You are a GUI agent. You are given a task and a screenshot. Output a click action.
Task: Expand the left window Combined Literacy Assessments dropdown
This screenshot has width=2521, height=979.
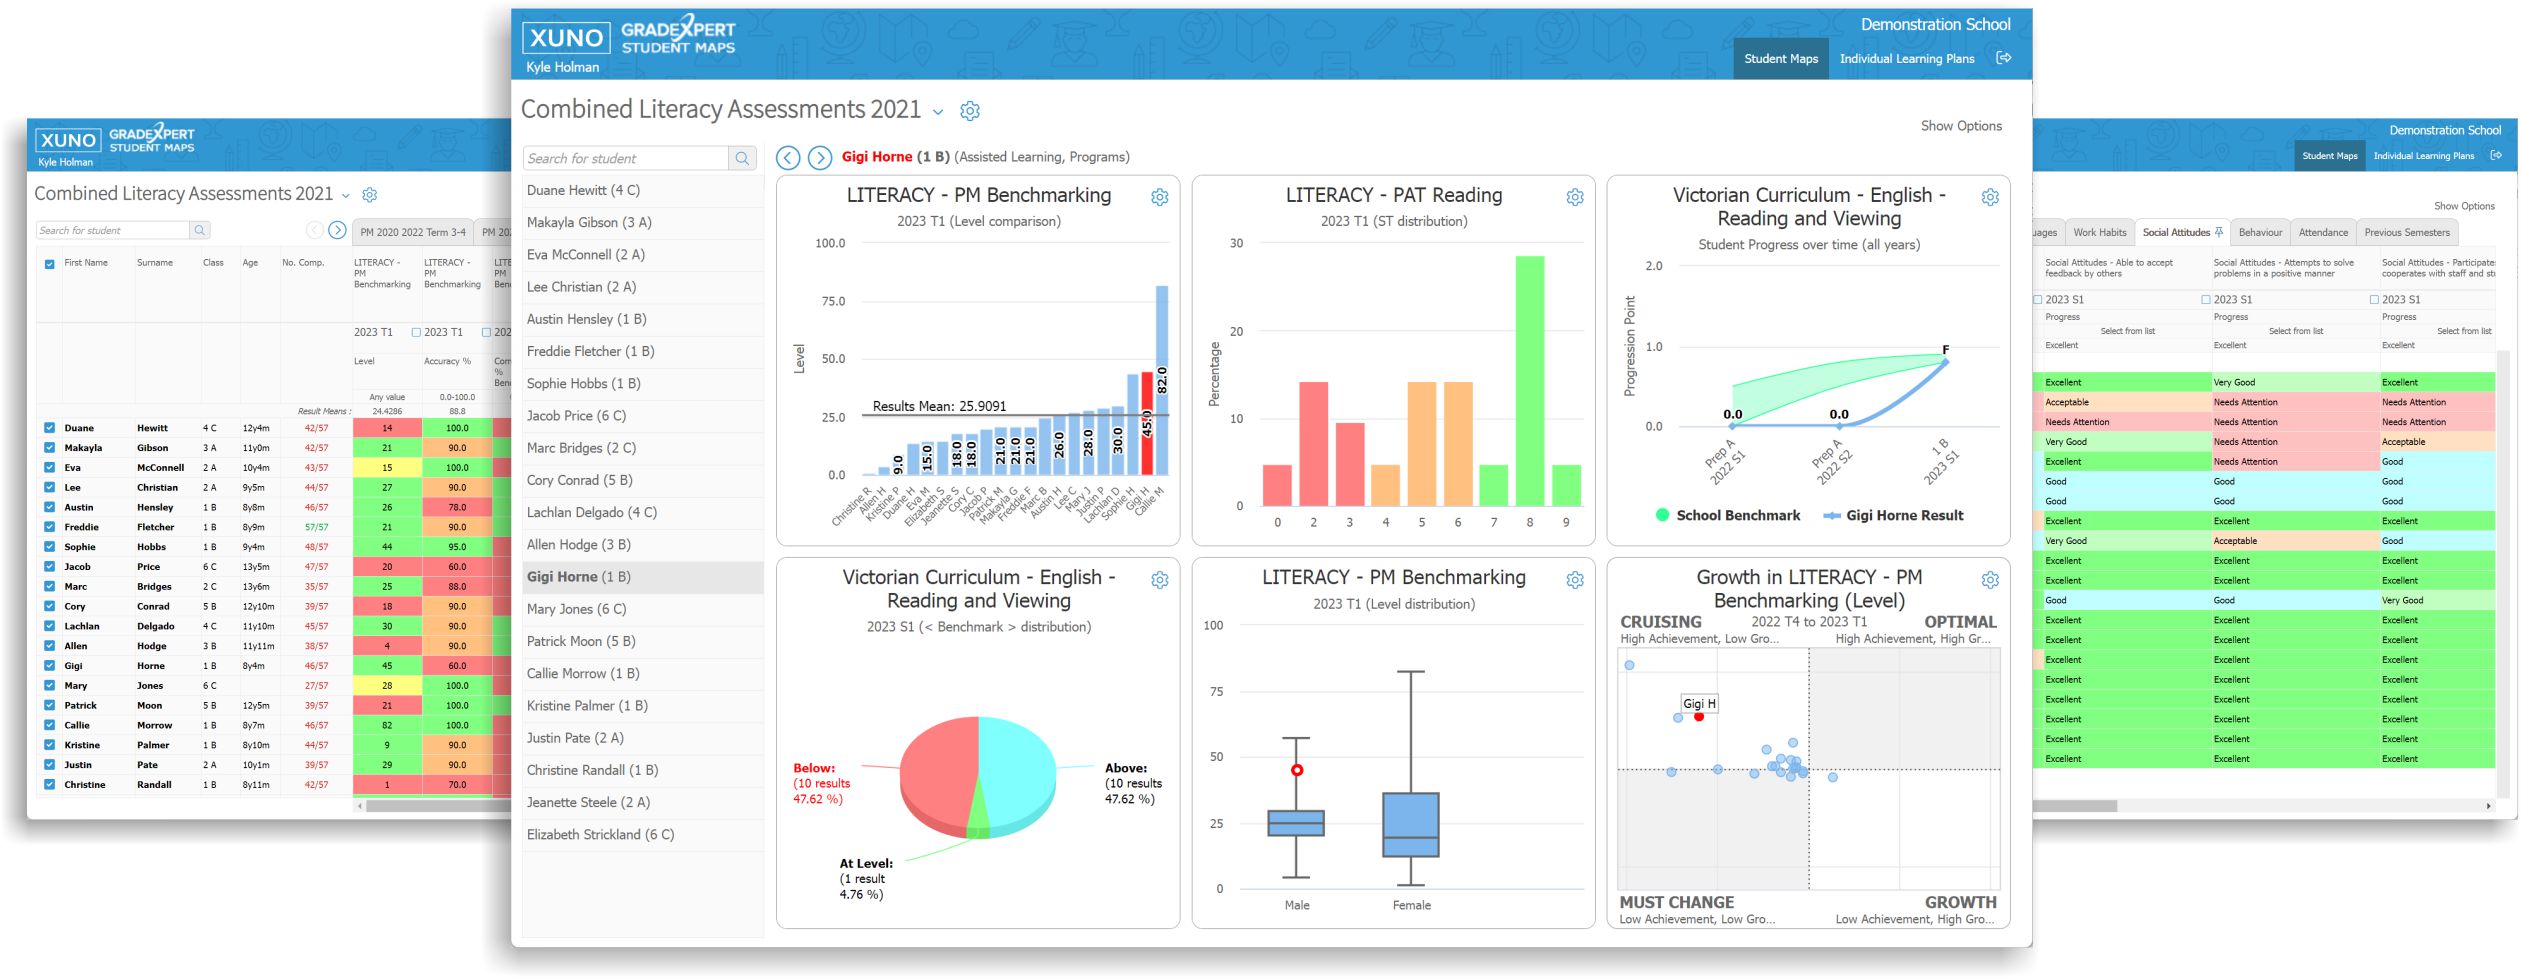pyautogui.click(x=346, y=196)
